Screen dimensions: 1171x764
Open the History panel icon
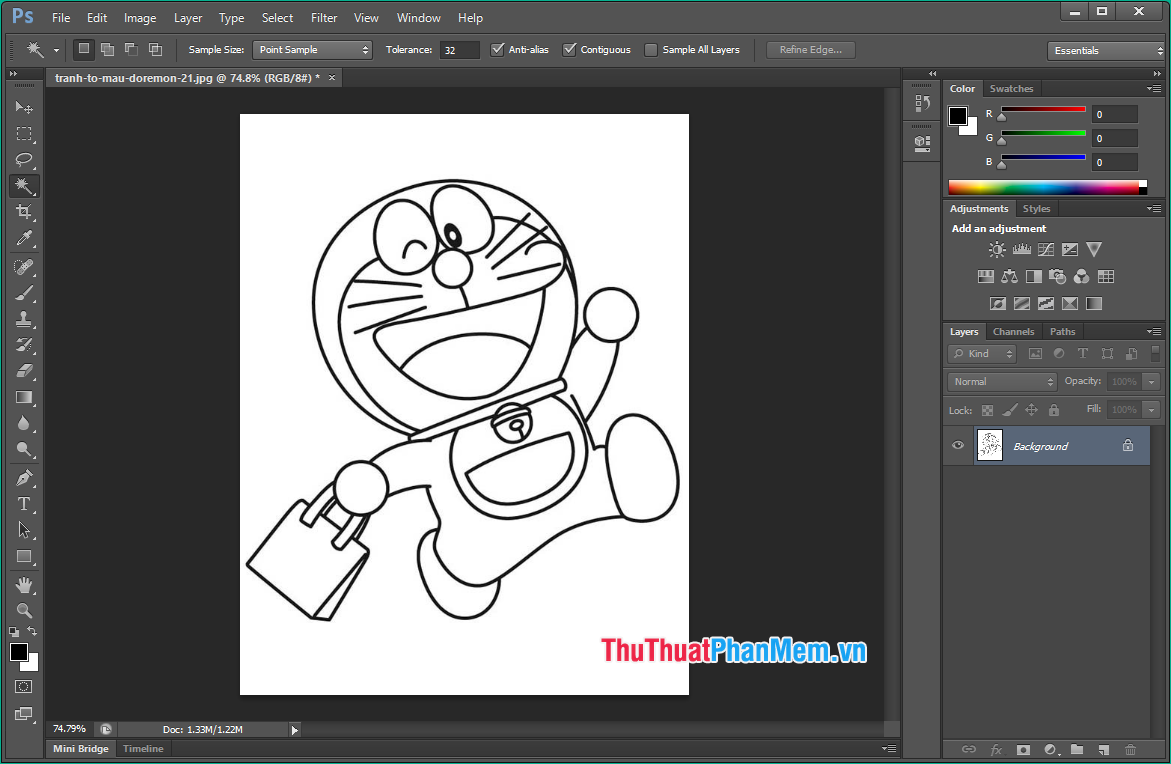pyautogui.click(x=922, y=104)
